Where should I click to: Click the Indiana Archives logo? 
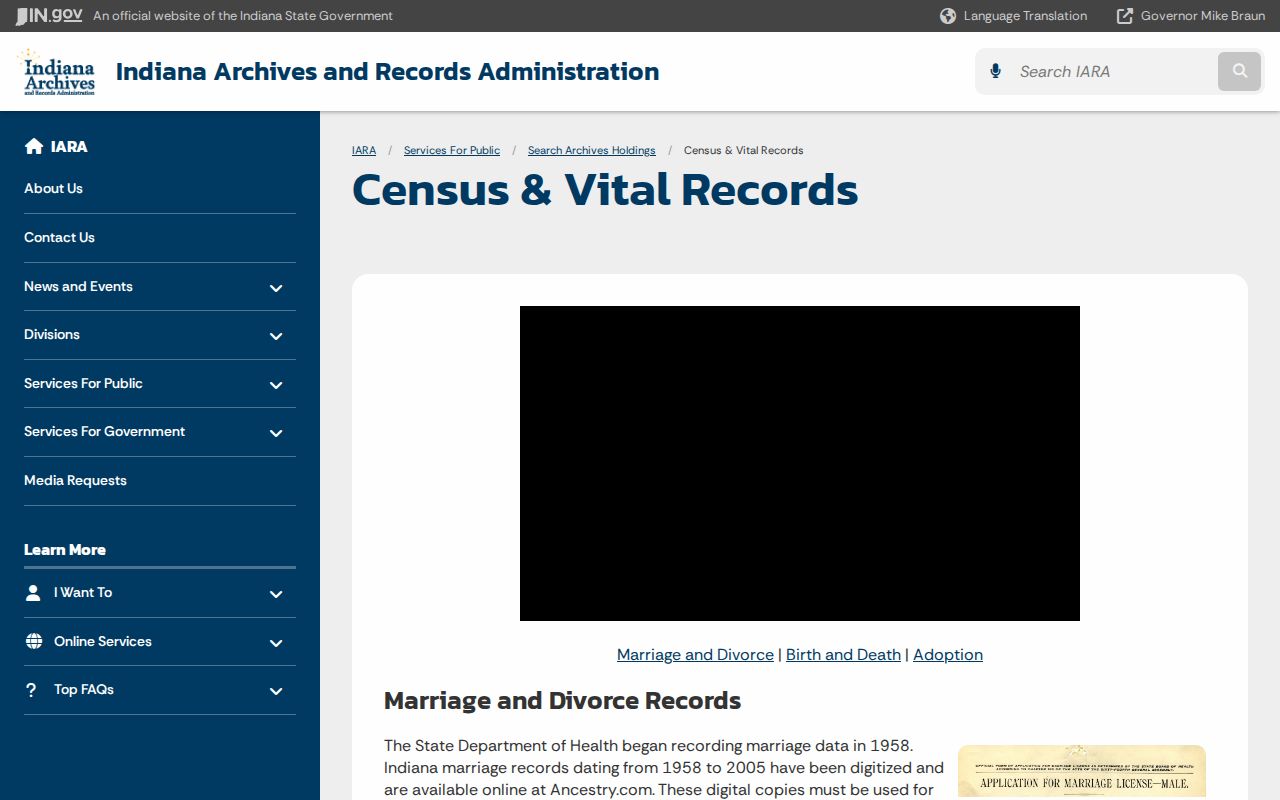coord(59,72)
